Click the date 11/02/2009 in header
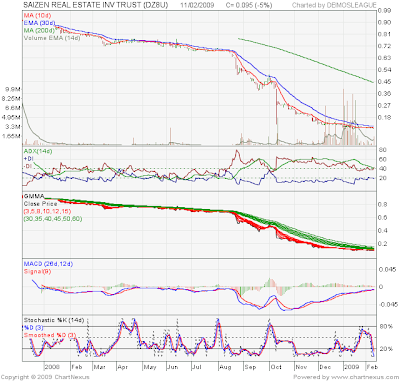This screenshot has width=400, height=381. [197, 5]
